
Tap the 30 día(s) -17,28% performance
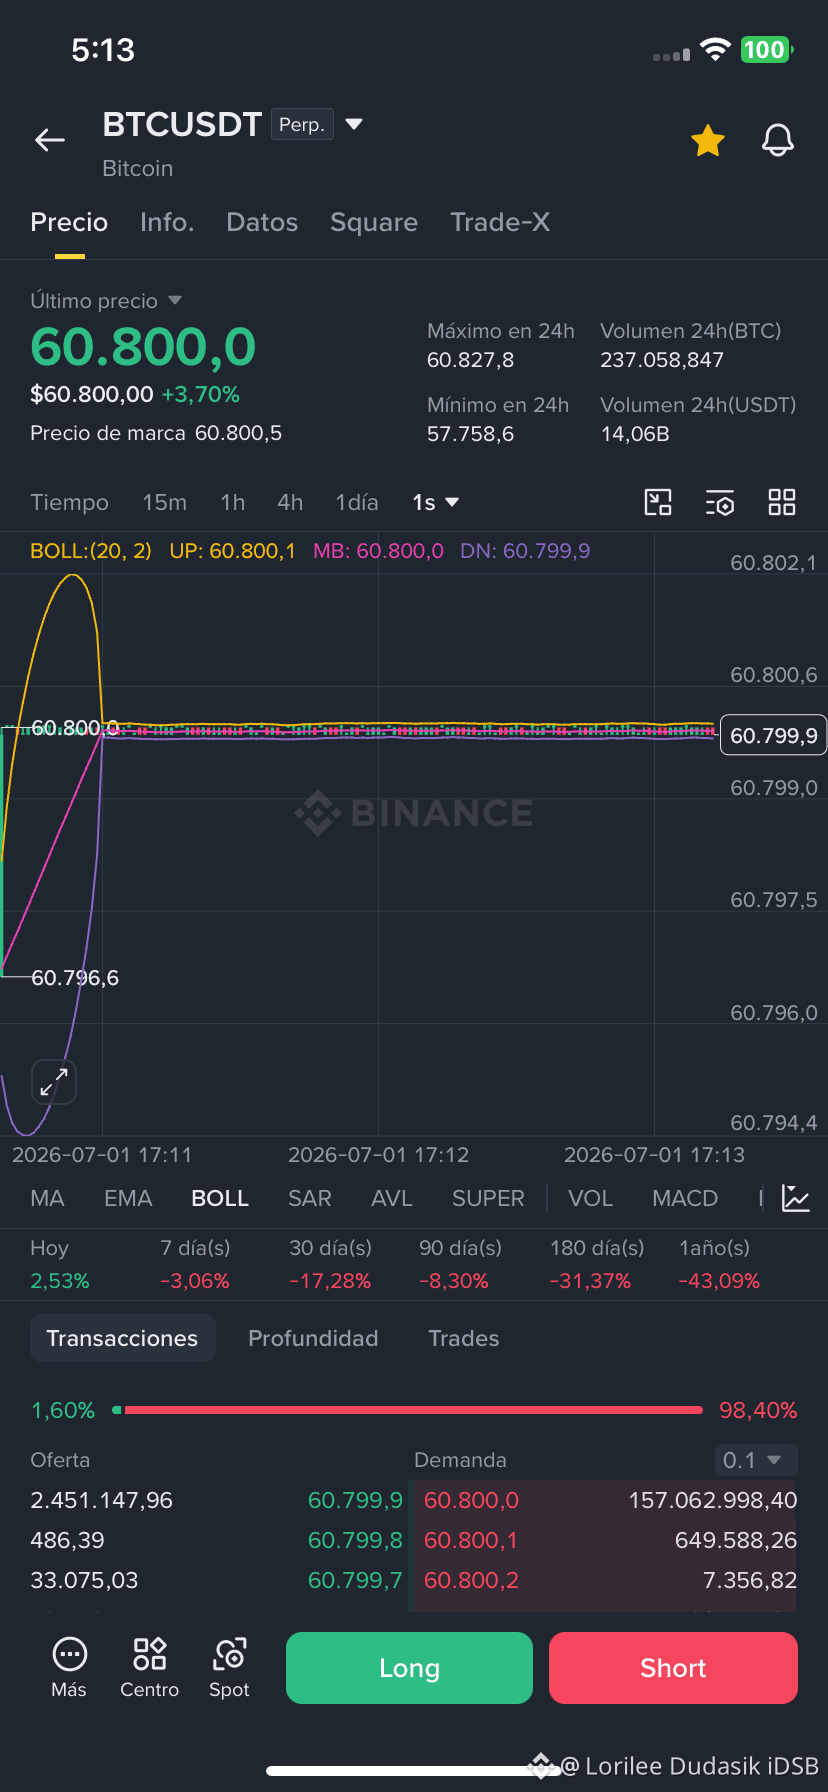[x=330, y=1264]
